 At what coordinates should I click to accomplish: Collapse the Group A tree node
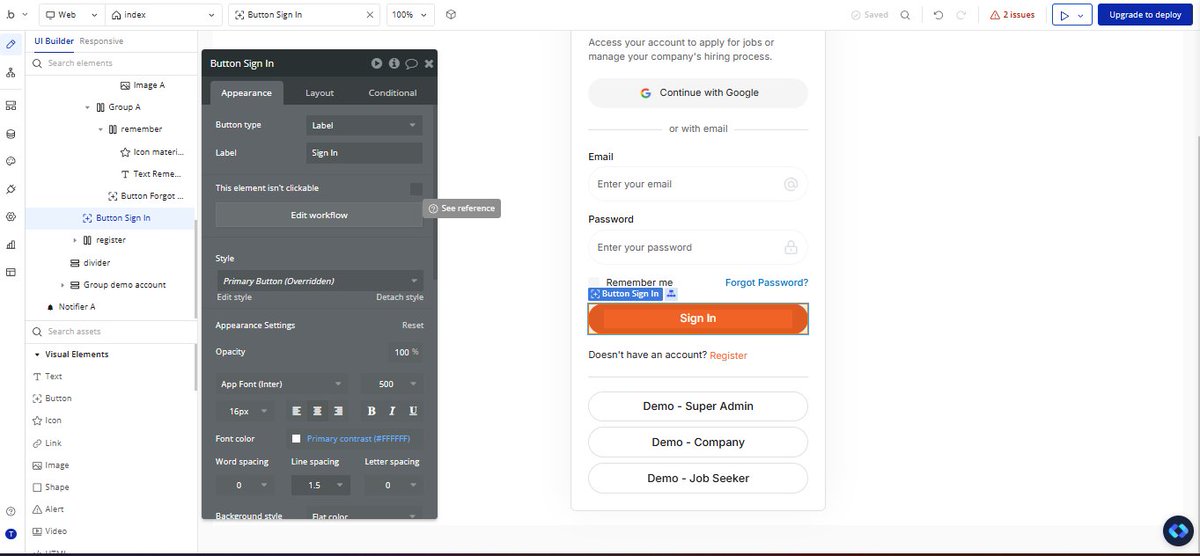[87, 107]
